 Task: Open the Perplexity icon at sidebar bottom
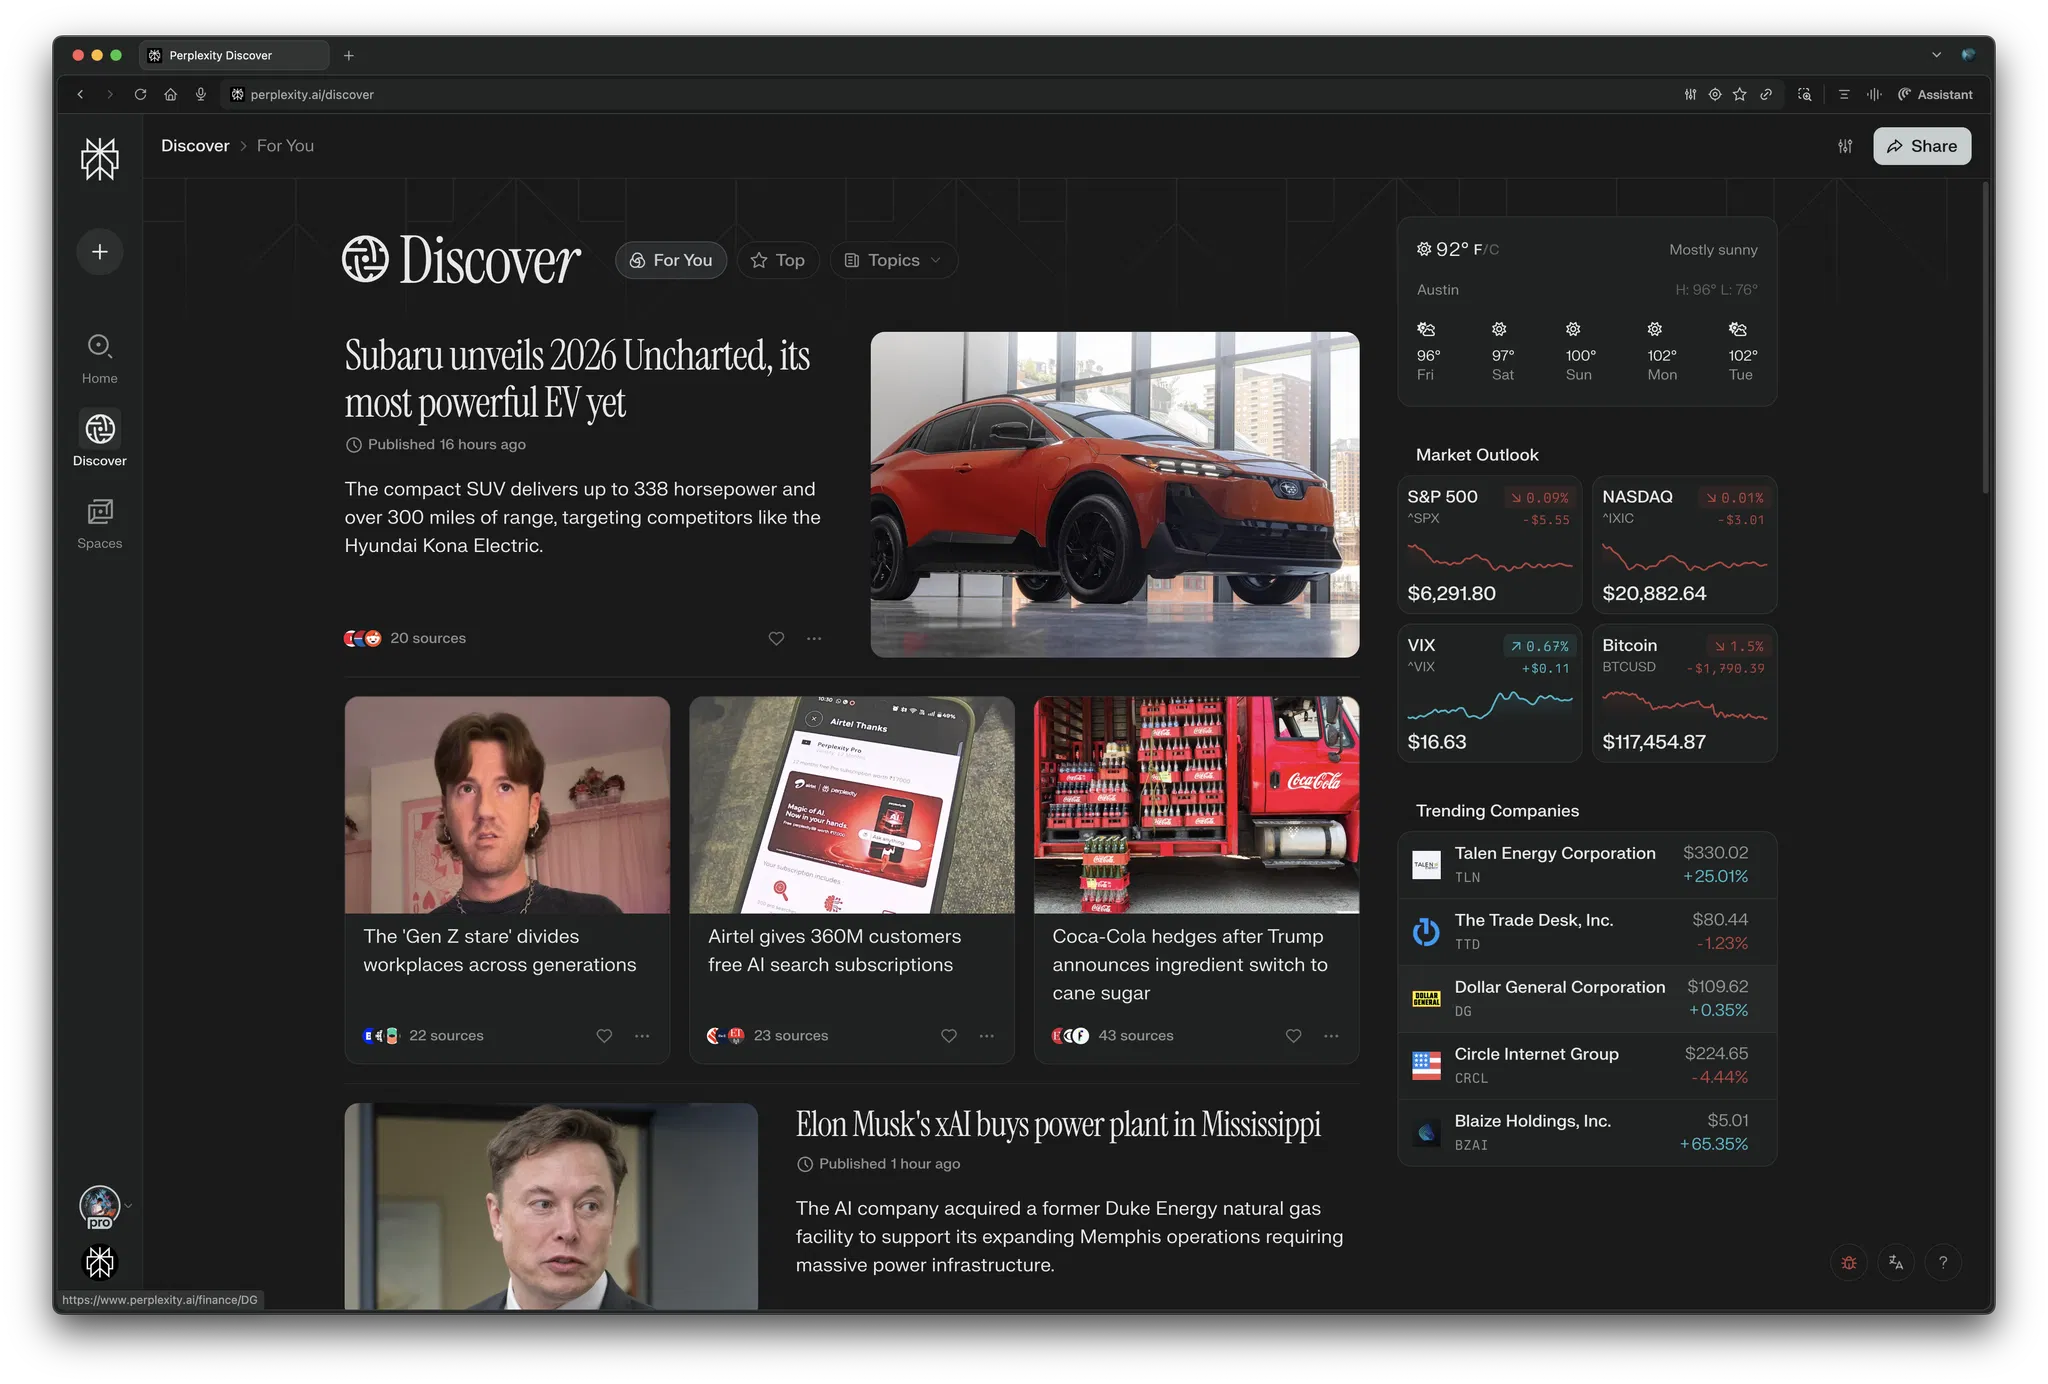click(x=100, y=1262)
